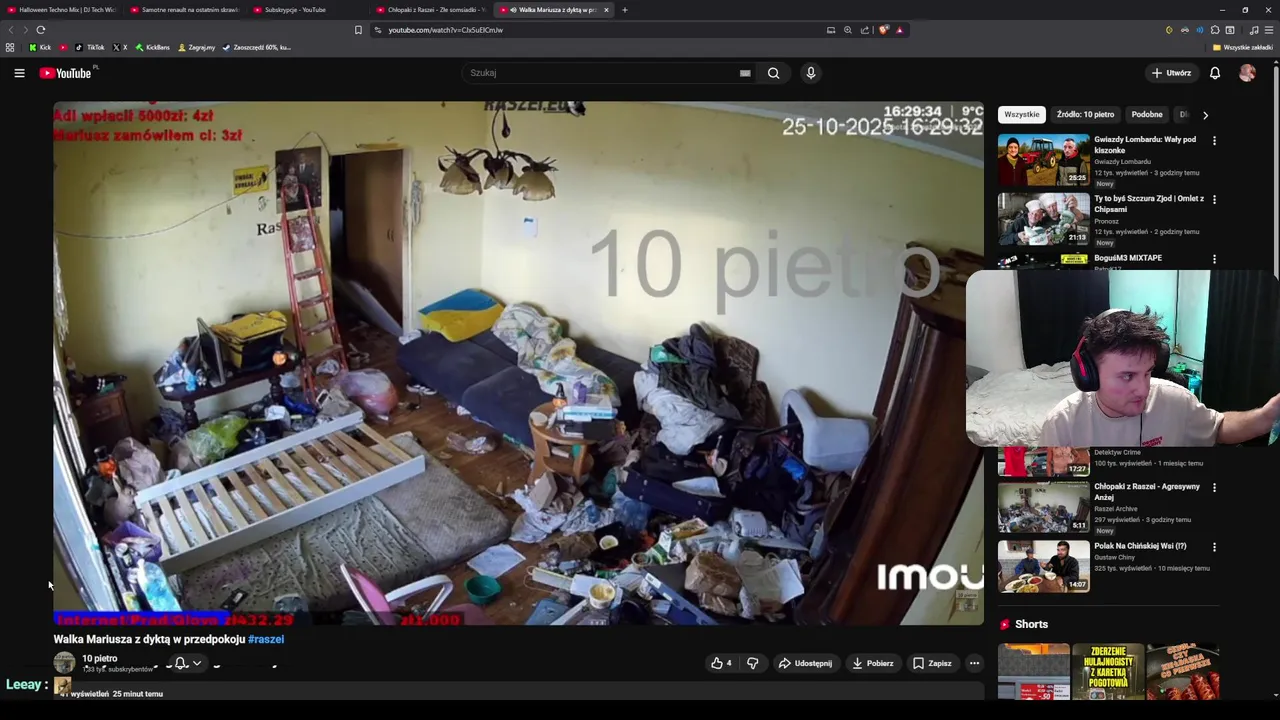The height and width of the screenshot is (720, 1280).
Task: Open the TikTok bookmark
Action: pos(90,47)
